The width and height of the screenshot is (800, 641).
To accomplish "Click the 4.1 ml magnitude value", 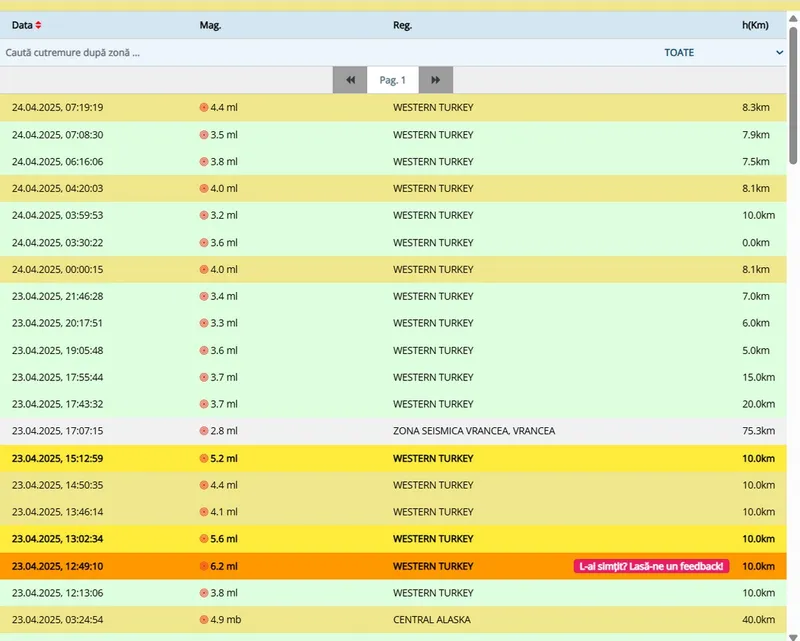I will [x=224, y=512].
